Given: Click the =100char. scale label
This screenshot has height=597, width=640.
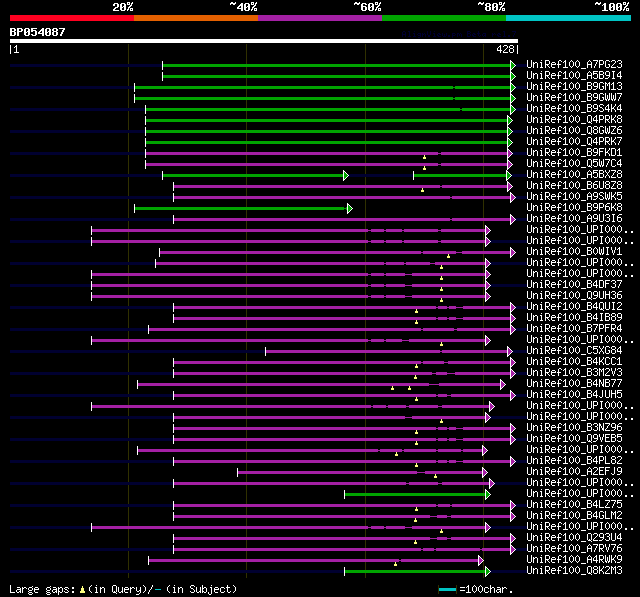Looking at the screenshot, I should [486, 590].
